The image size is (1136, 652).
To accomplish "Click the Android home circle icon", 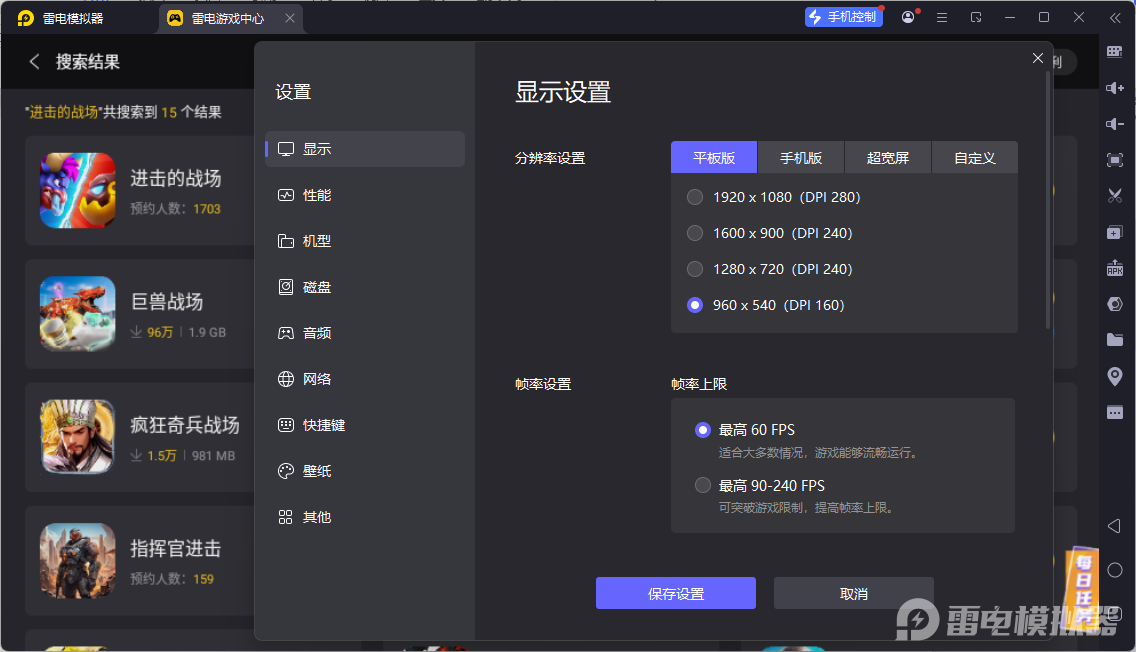I will [x=1115, y=570].
